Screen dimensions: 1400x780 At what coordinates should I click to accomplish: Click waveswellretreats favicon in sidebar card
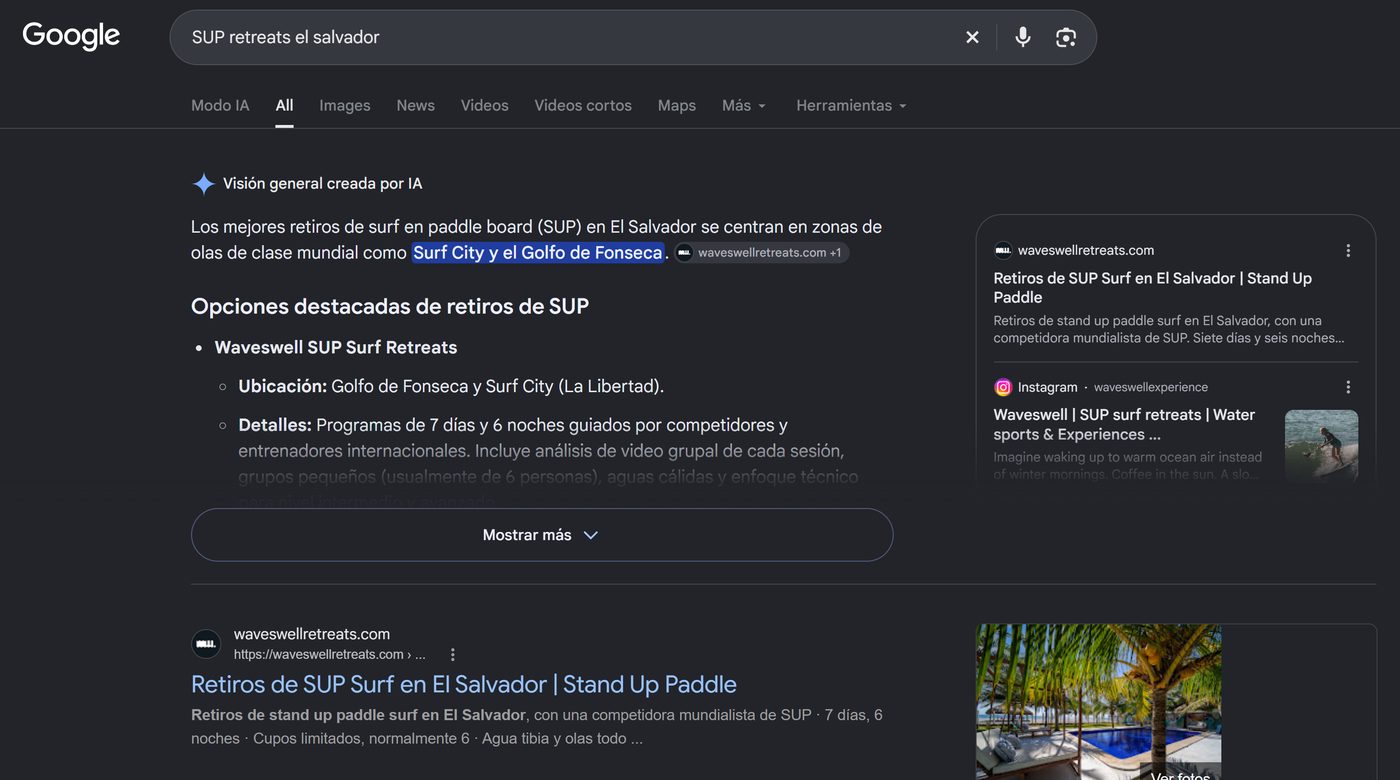coord(1003,251)
